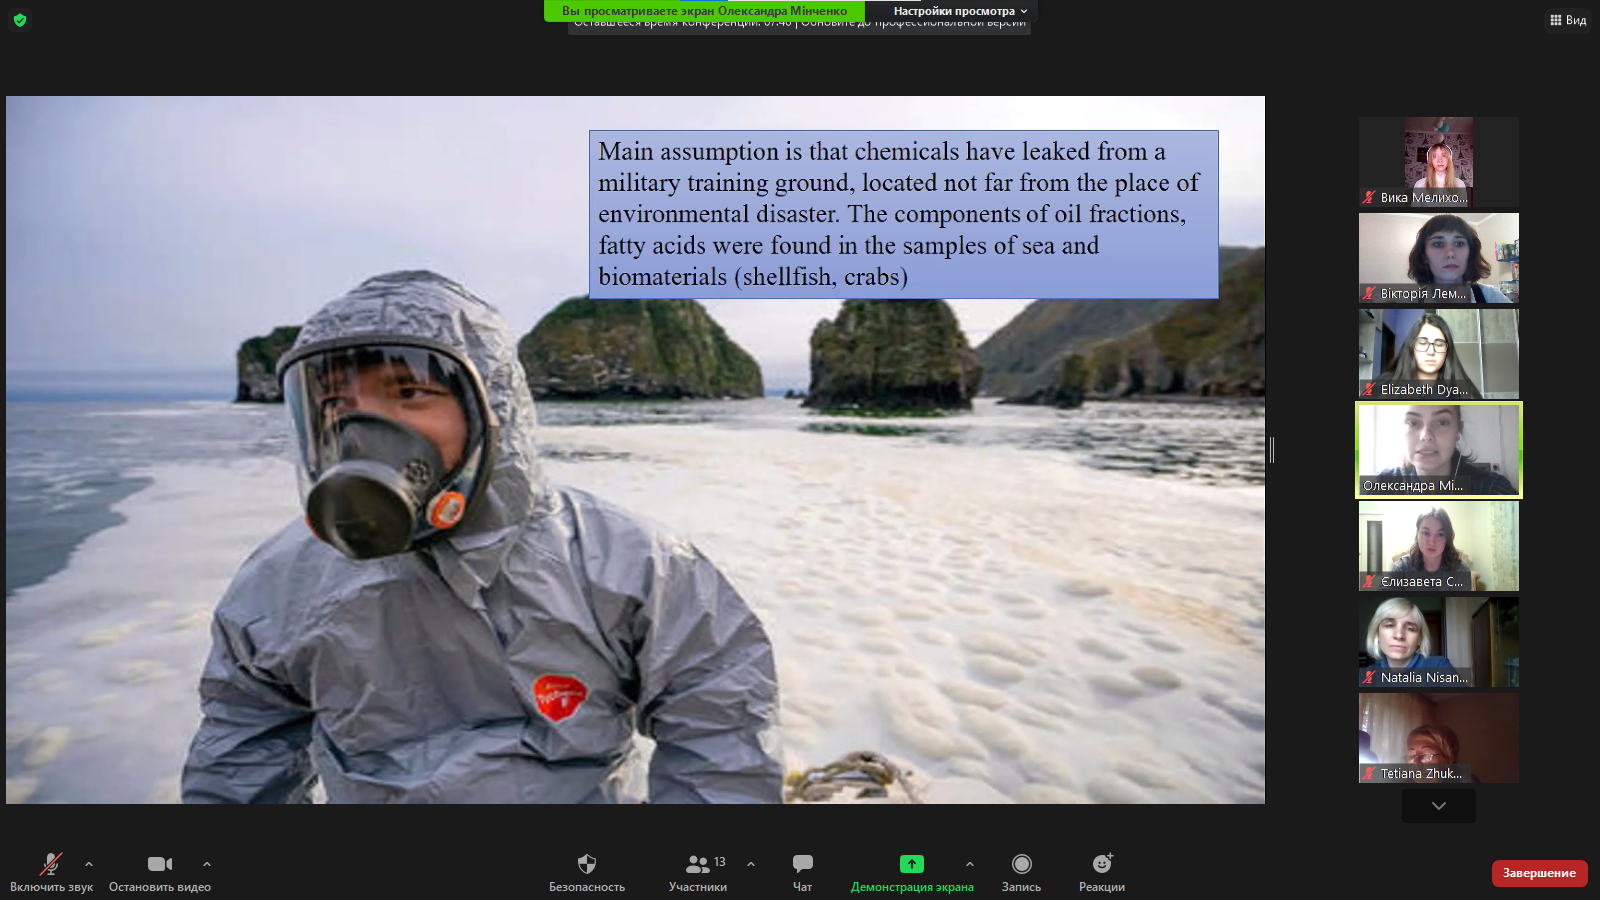Select Elizabeth Dya... video thumbnail
The width and height of the screenshot is (1600, 900).
[1439, 354]
